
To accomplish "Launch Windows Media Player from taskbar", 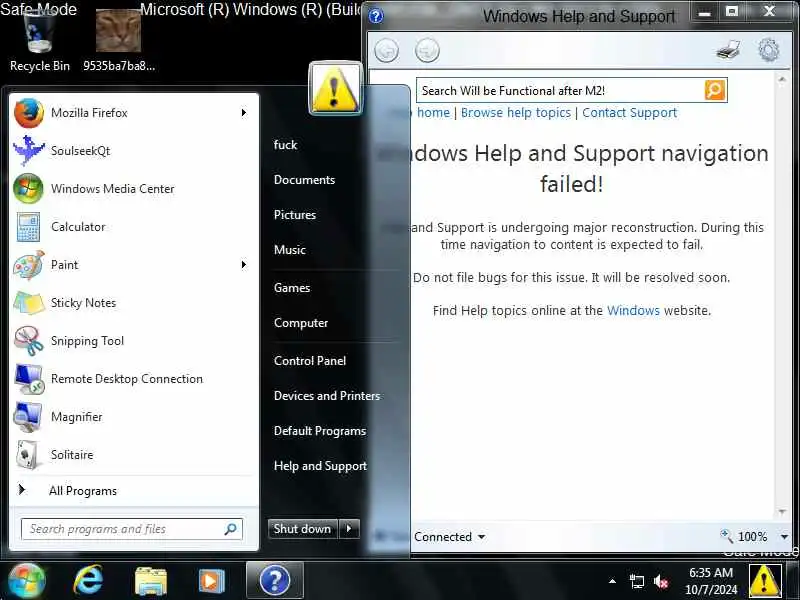I will [x=211, y=581].
